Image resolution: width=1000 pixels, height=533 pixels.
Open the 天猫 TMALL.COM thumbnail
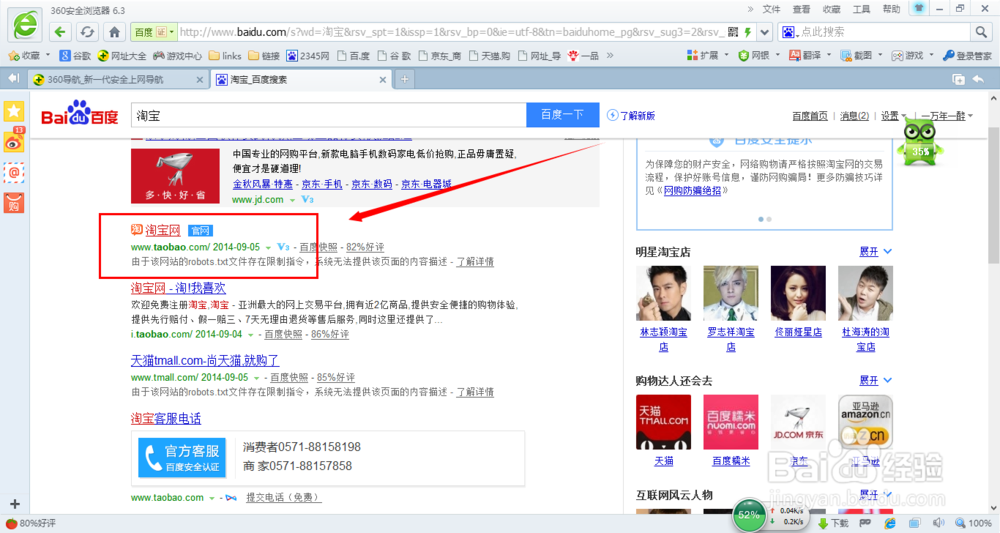tap(663, 422)
